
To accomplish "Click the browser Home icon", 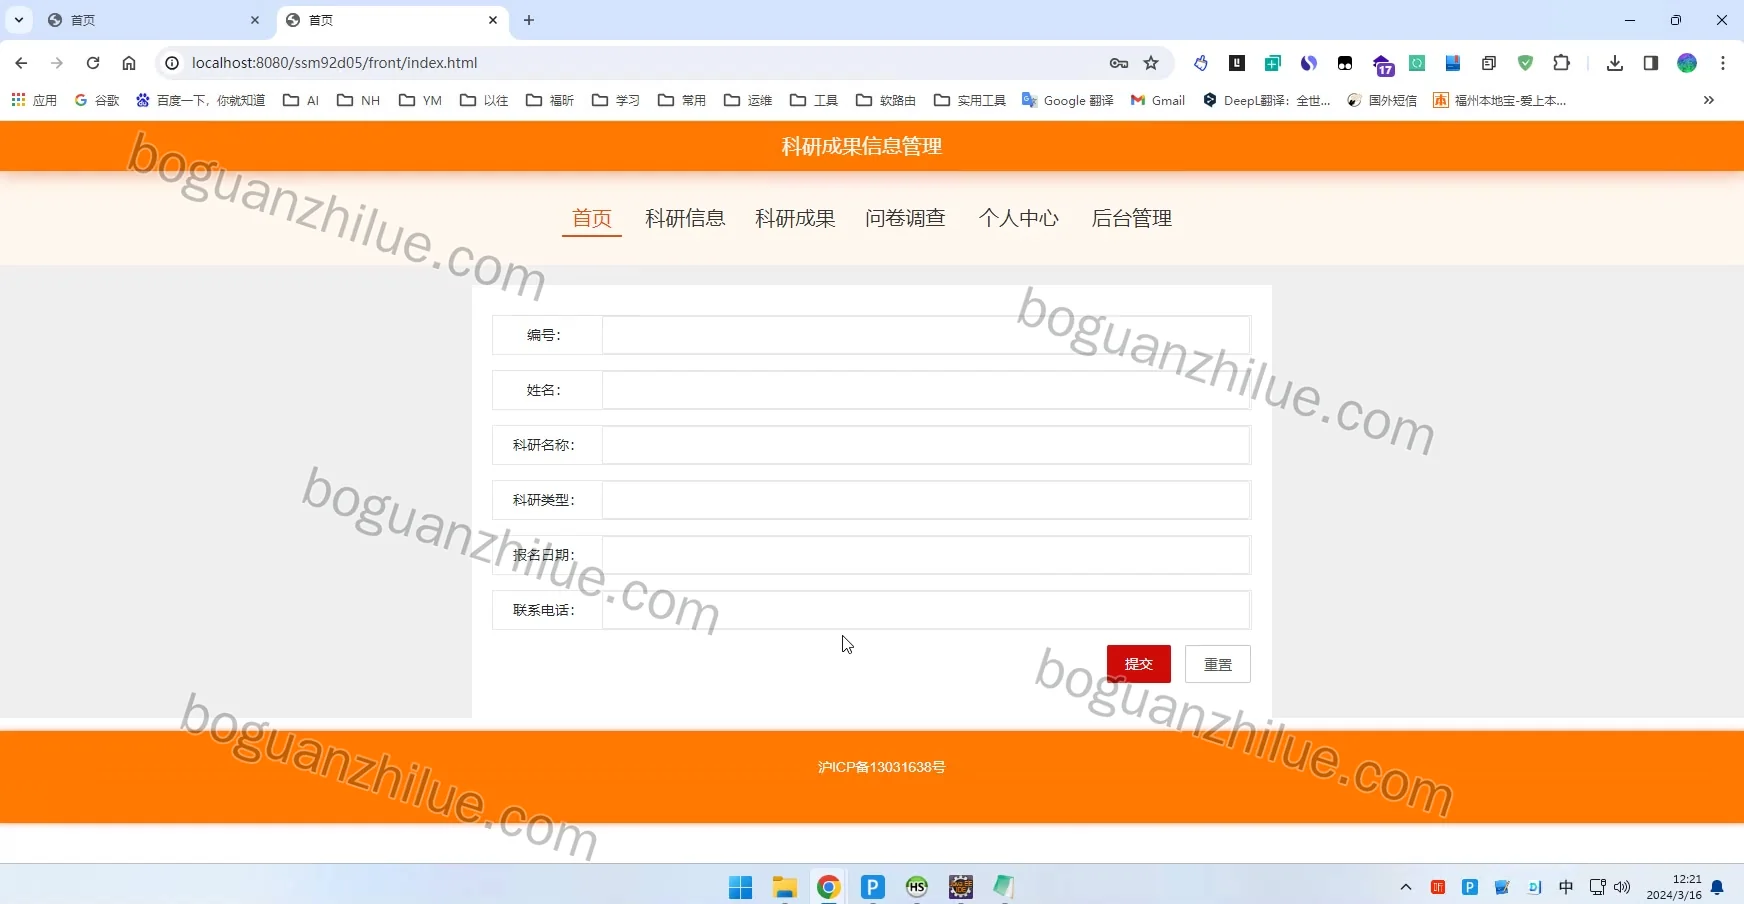I will [129, 63].
